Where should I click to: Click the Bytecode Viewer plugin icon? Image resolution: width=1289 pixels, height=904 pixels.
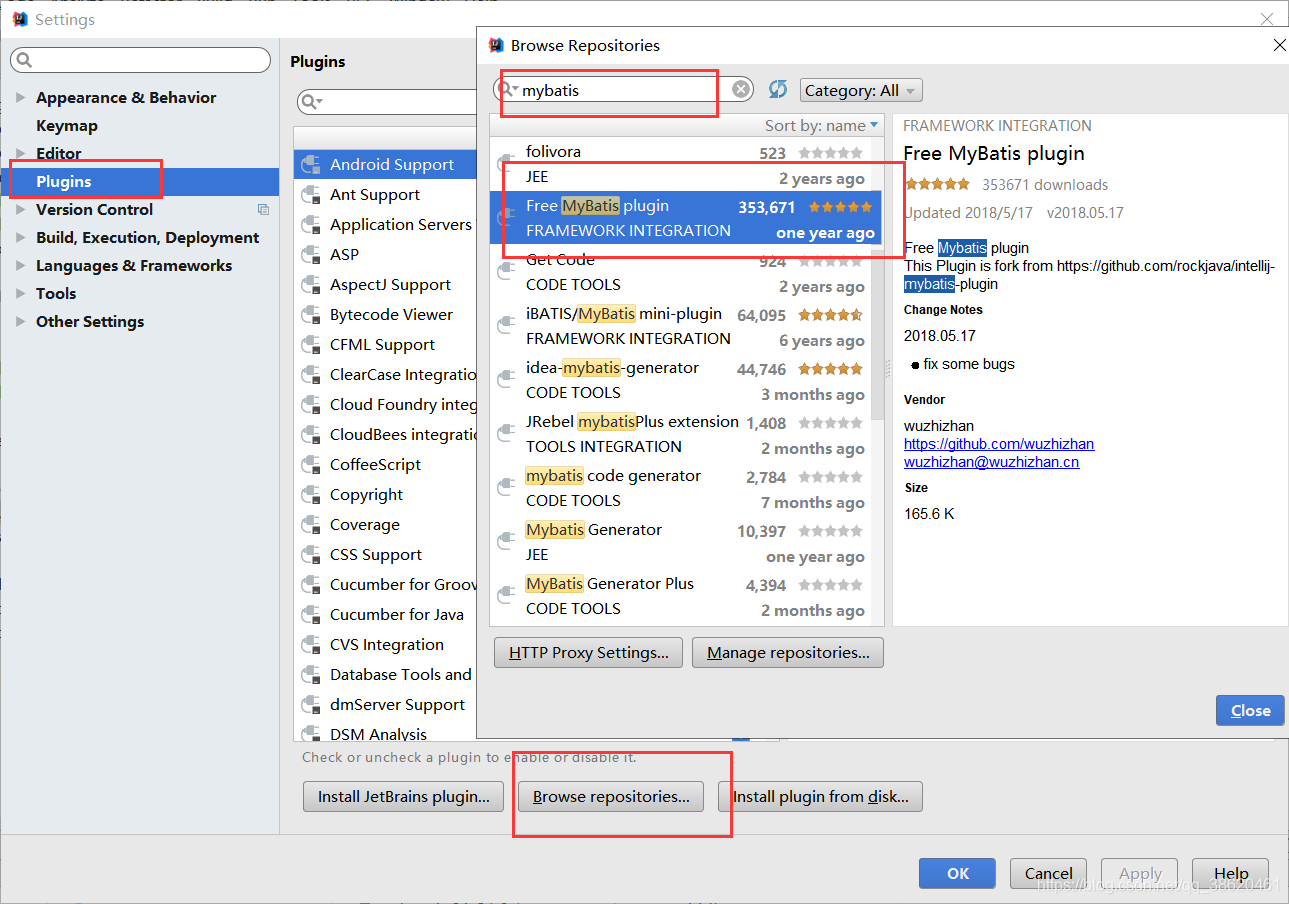311,315
